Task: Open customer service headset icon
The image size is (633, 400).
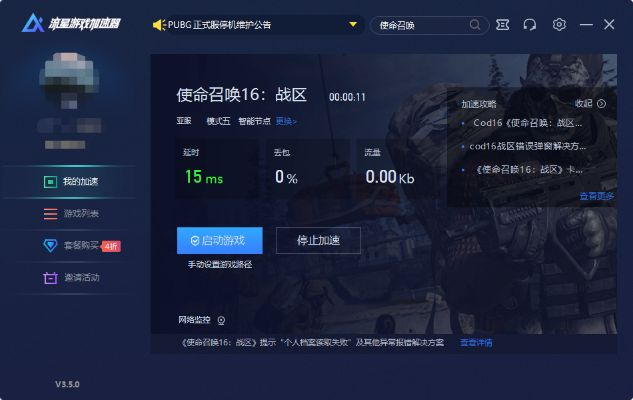Action: coord(530,24)
